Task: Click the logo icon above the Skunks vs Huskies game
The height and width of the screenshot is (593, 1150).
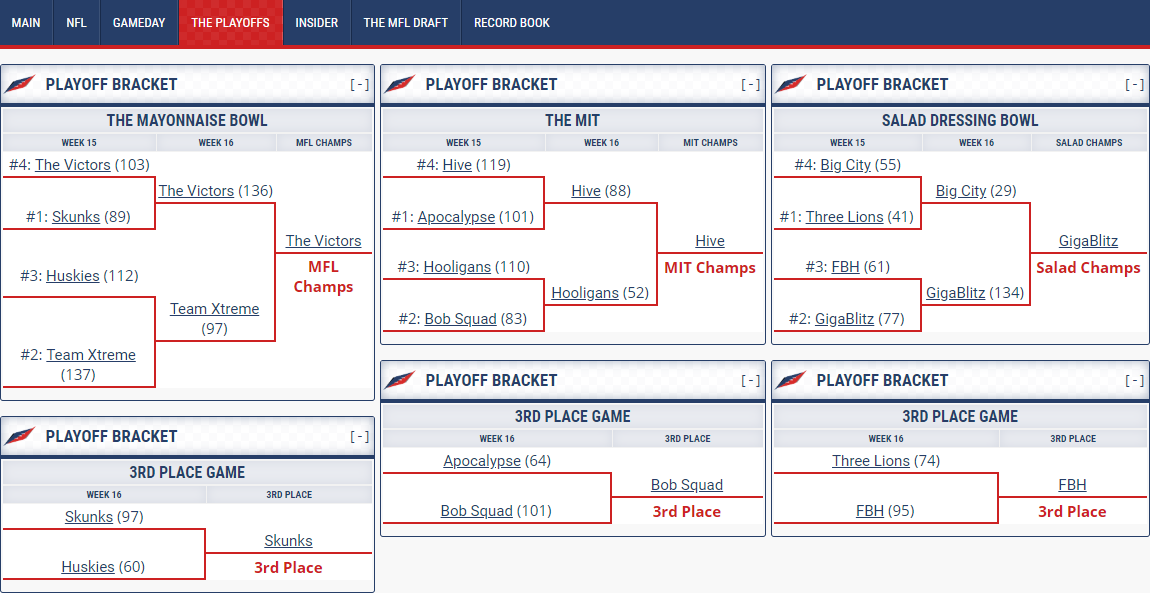Action: coord(20,437)
